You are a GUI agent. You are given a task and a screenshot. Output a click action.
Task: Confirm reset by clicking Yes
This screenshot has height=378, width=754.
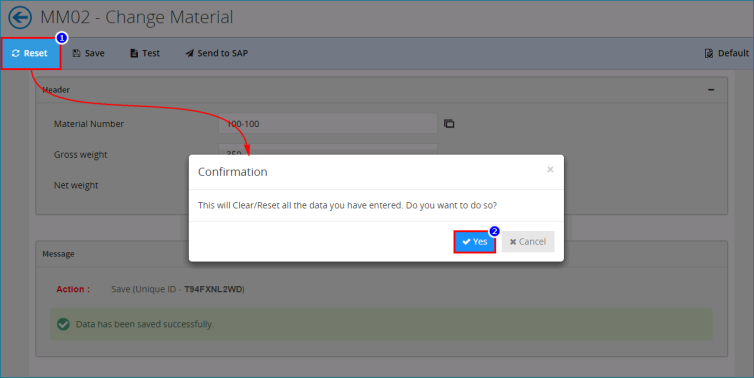(x=475, y=241)
